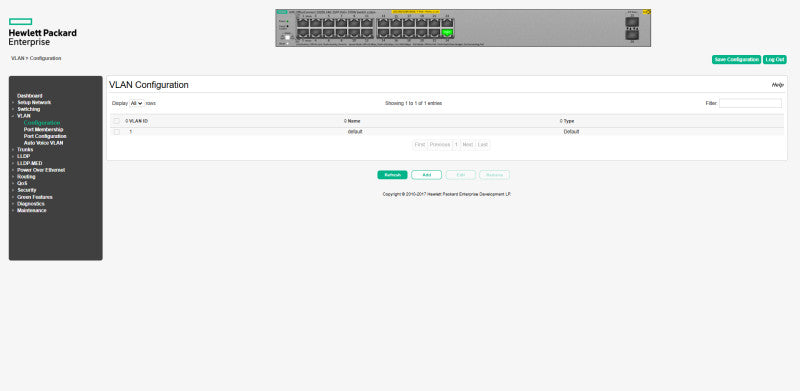The height and width of the screenshot is (391, 800).
Task: Go to Auto Voice VLAN page
Action: click(x=43, y=143)
